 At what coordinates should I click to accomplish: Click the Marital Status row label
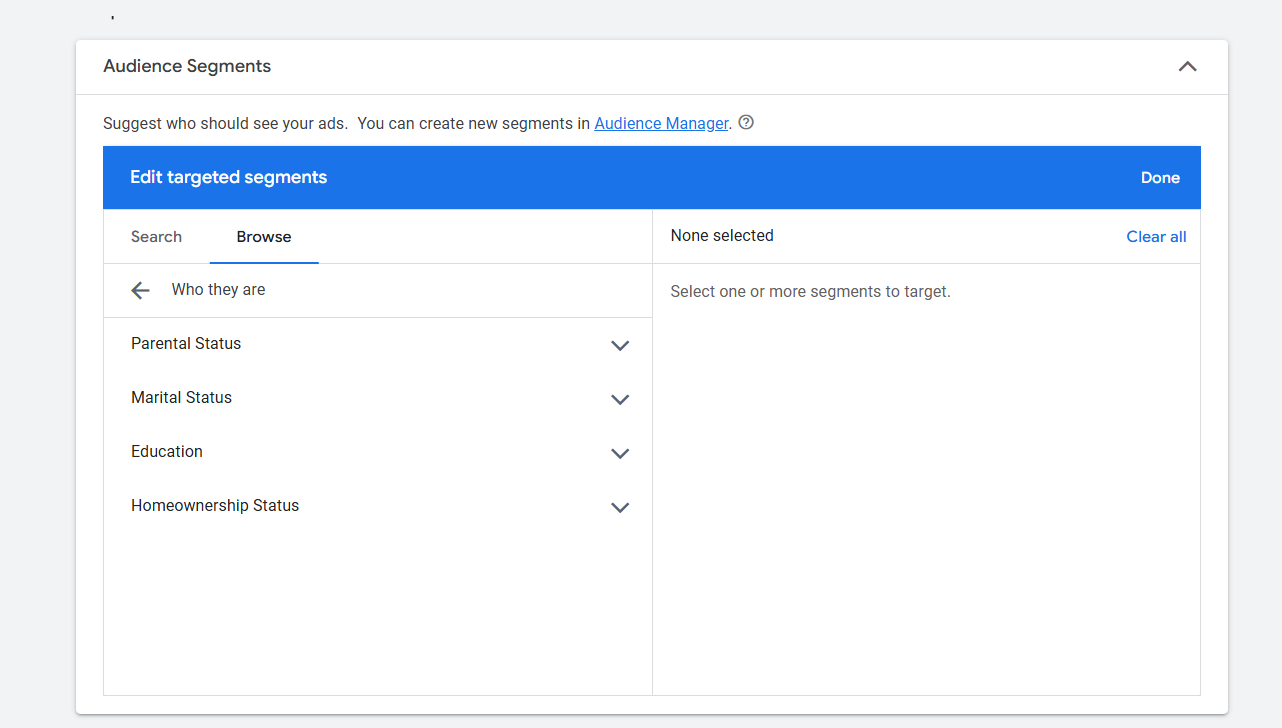(181, 398)
